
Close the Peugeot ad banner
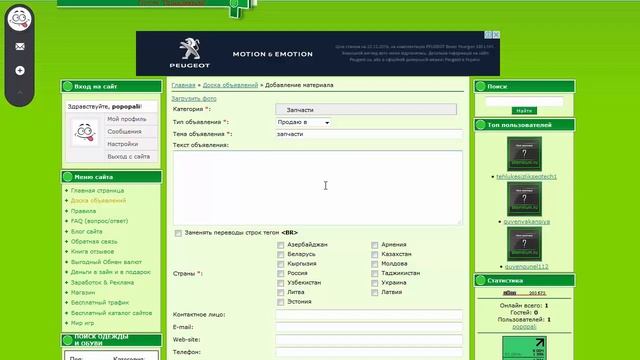point(496,35)
